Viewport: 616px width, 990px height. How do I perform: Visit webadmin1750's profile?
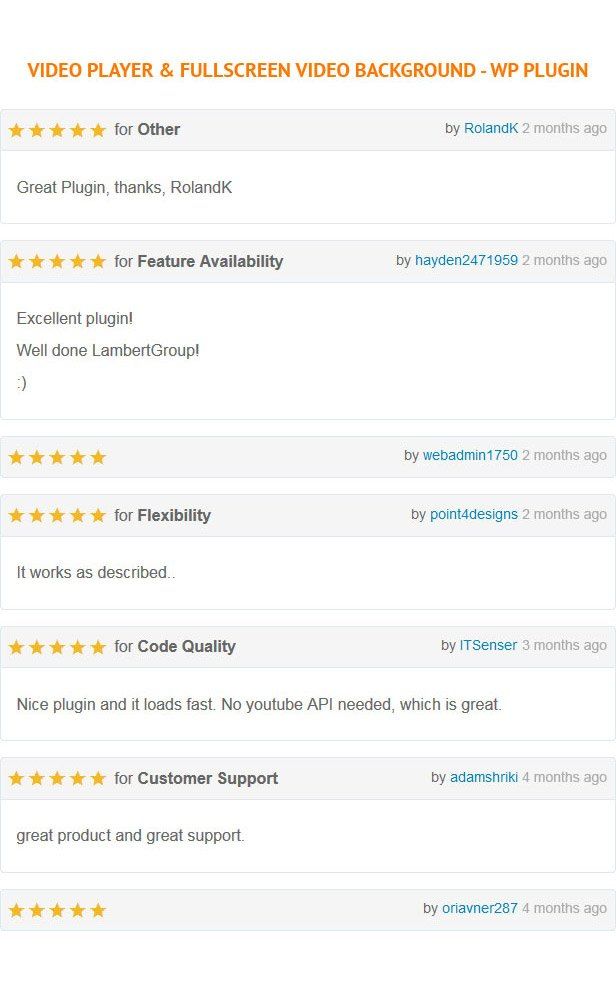point(470,455)
